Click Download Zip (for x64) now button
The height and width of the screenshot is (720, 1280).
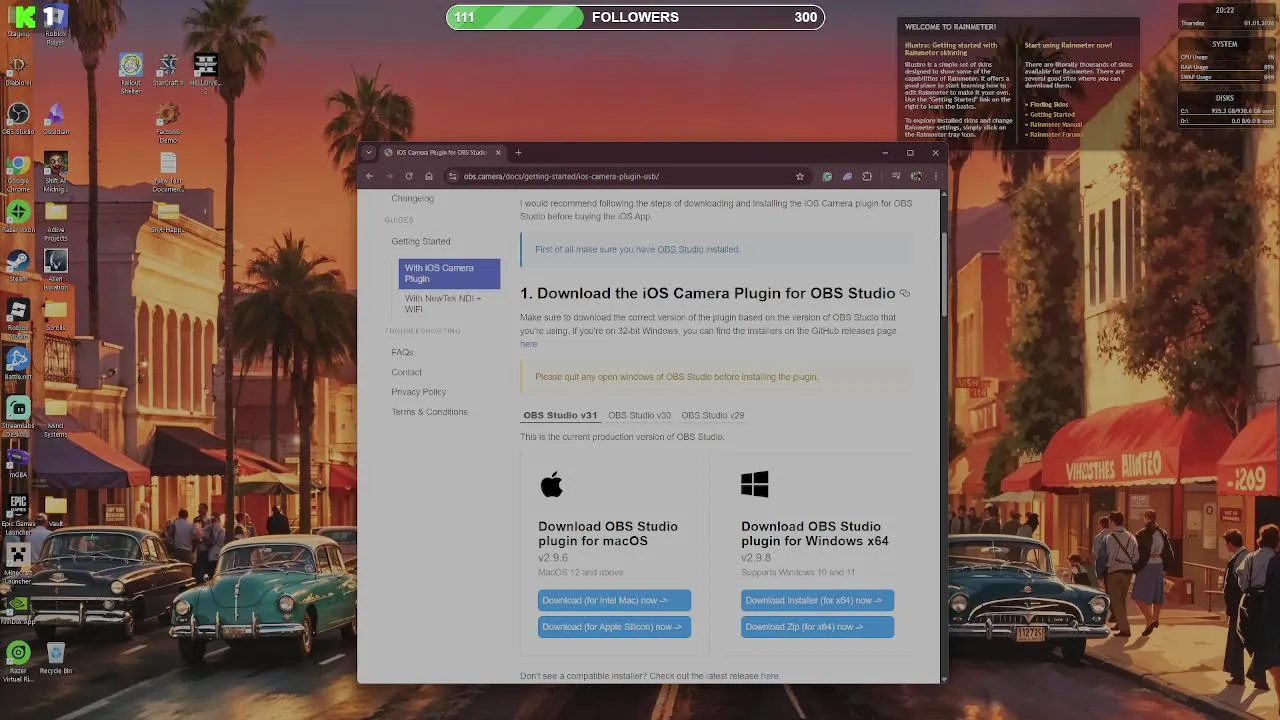tap(817, 627)
